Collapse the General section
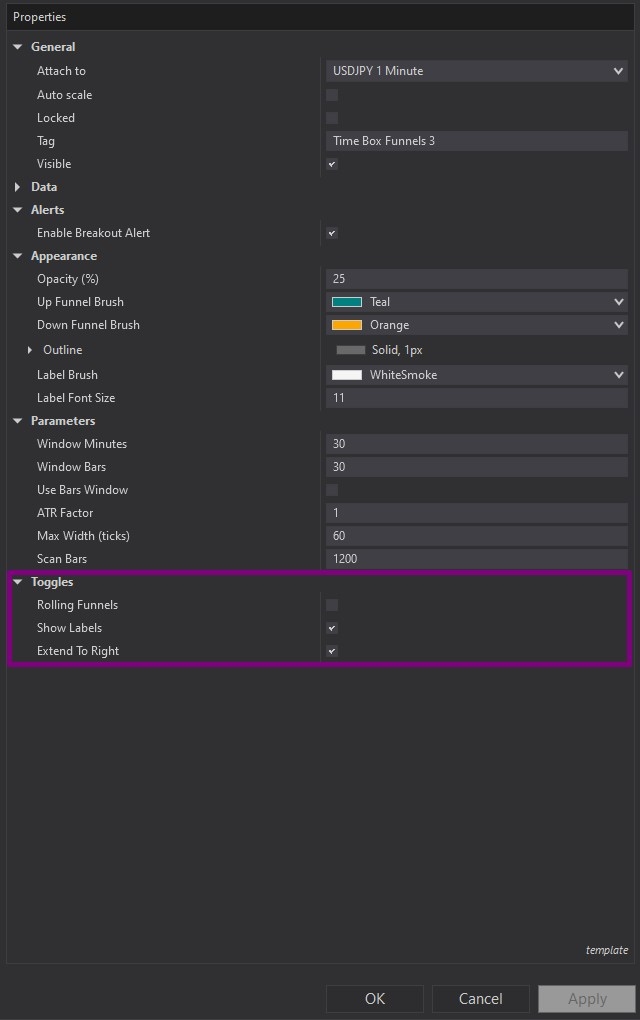640x1020 pixels. point(17,46)
